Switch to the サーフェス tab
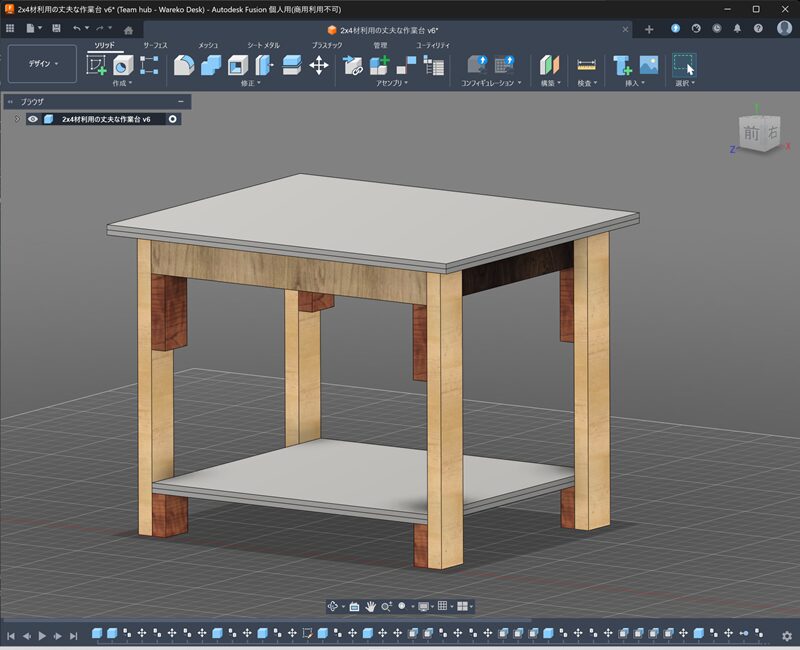This screenshot has width=800, height=650. point(155,45)
